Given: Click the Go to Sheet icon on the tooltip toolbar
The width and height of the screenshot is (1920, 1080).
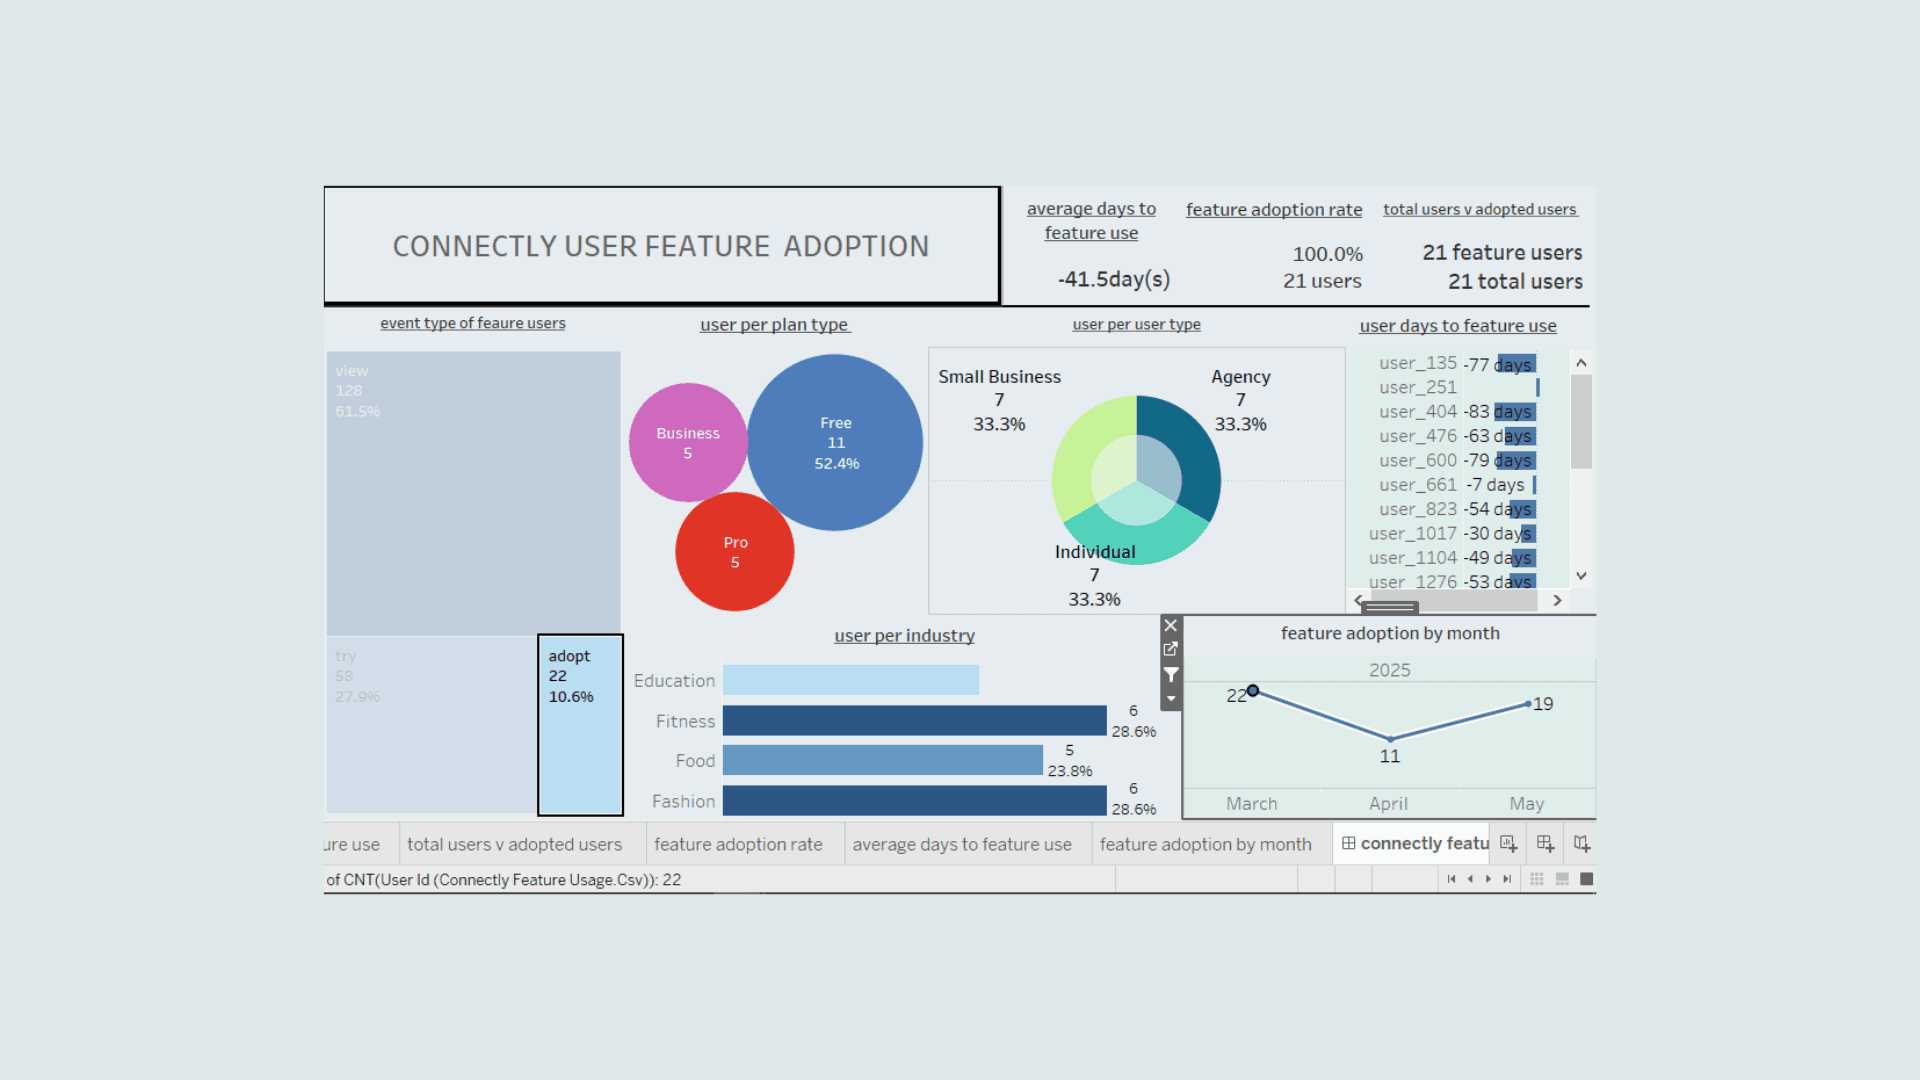Looking at the screenshot, I should click(1171, 649).
